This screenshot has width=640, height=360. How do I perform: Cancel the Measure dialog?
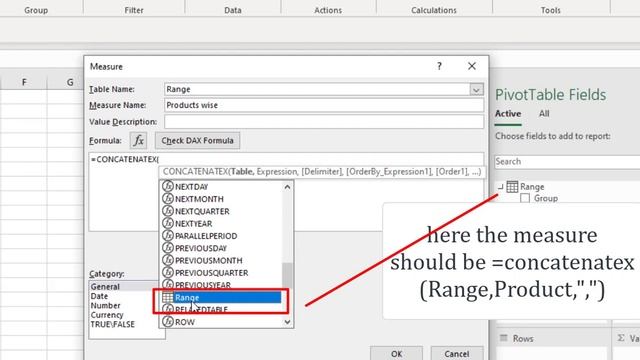point(457,353)
